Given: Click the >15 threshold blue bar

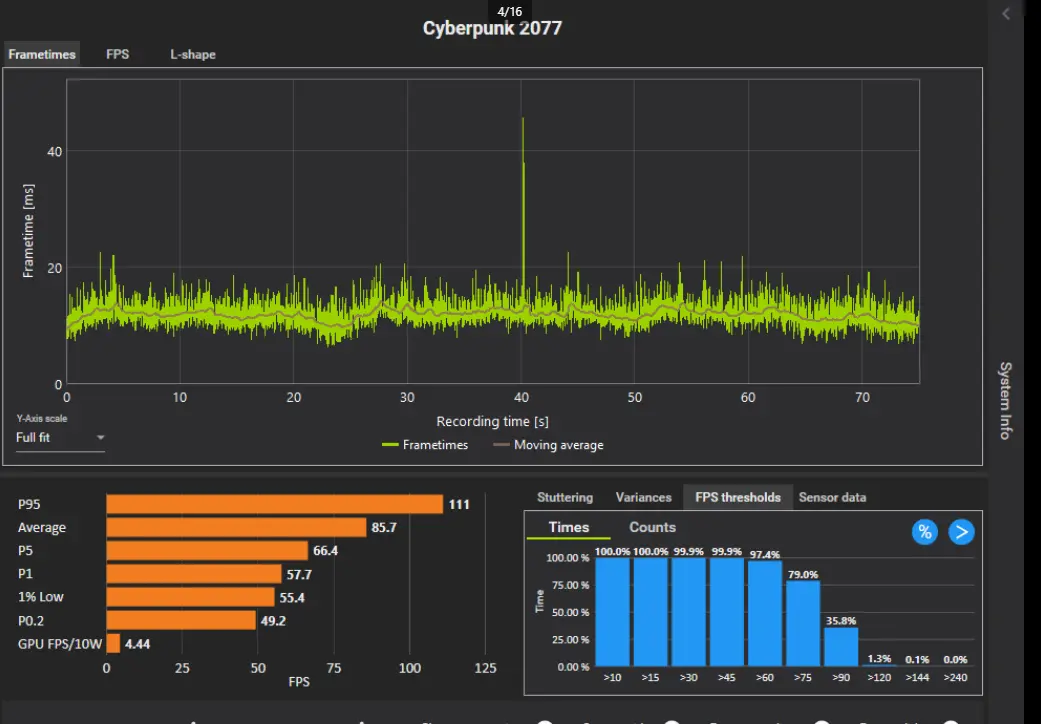Looking at the screenshot, I should [x=650, y=612].
